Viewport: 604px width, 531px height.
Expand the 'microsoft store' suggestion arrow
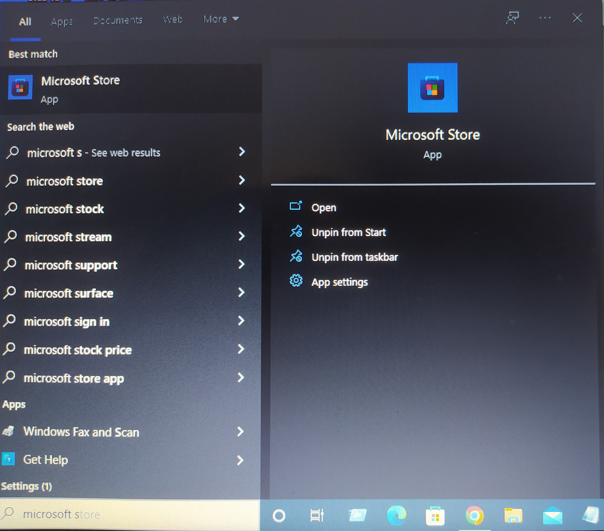pos(242,180)
